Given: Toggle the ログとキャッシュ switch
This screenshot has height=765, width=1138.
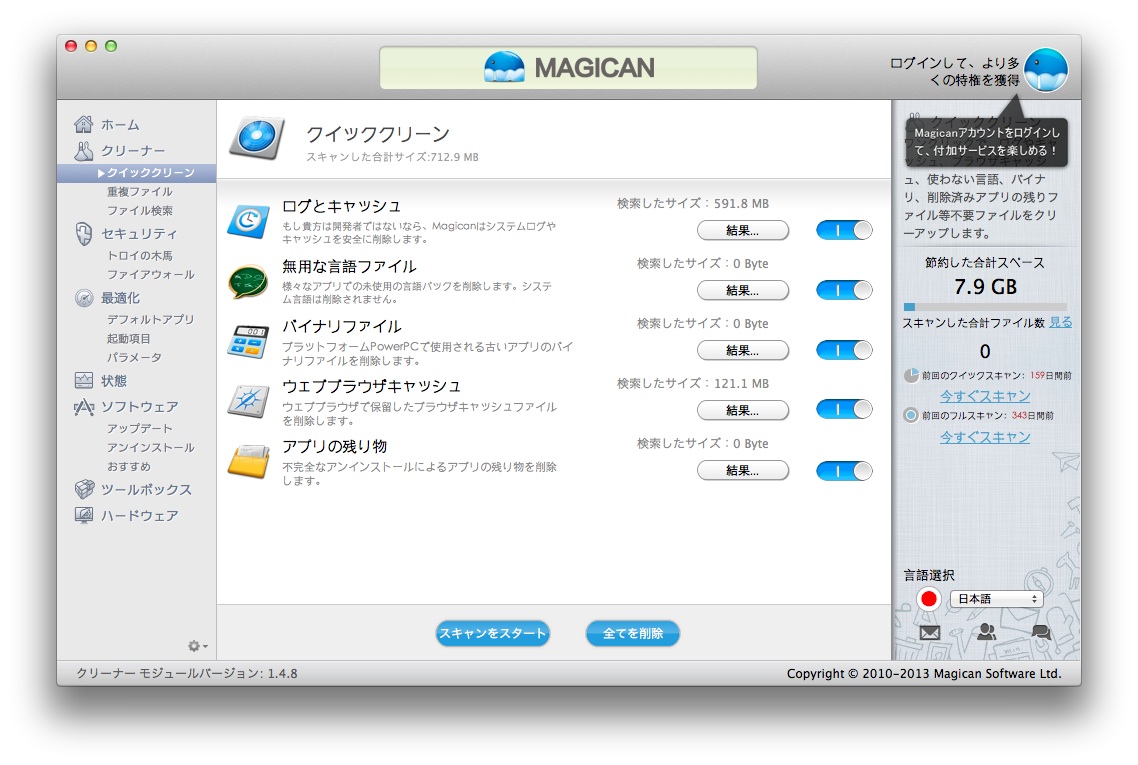Looking at the screenshot, I should click(844, 230).
